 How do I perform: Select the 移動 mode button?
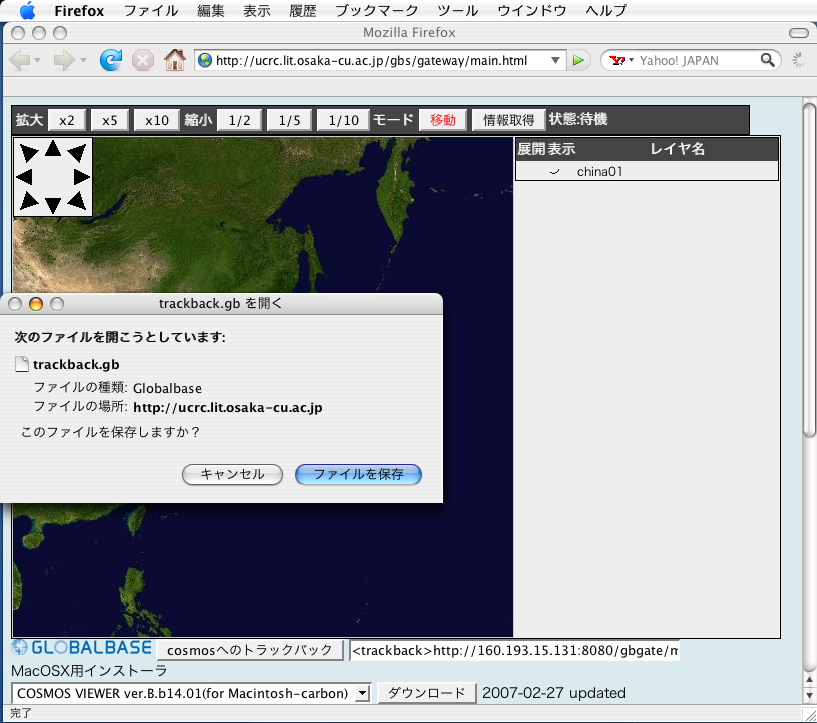pyautogui.click(x=443, y=120)
